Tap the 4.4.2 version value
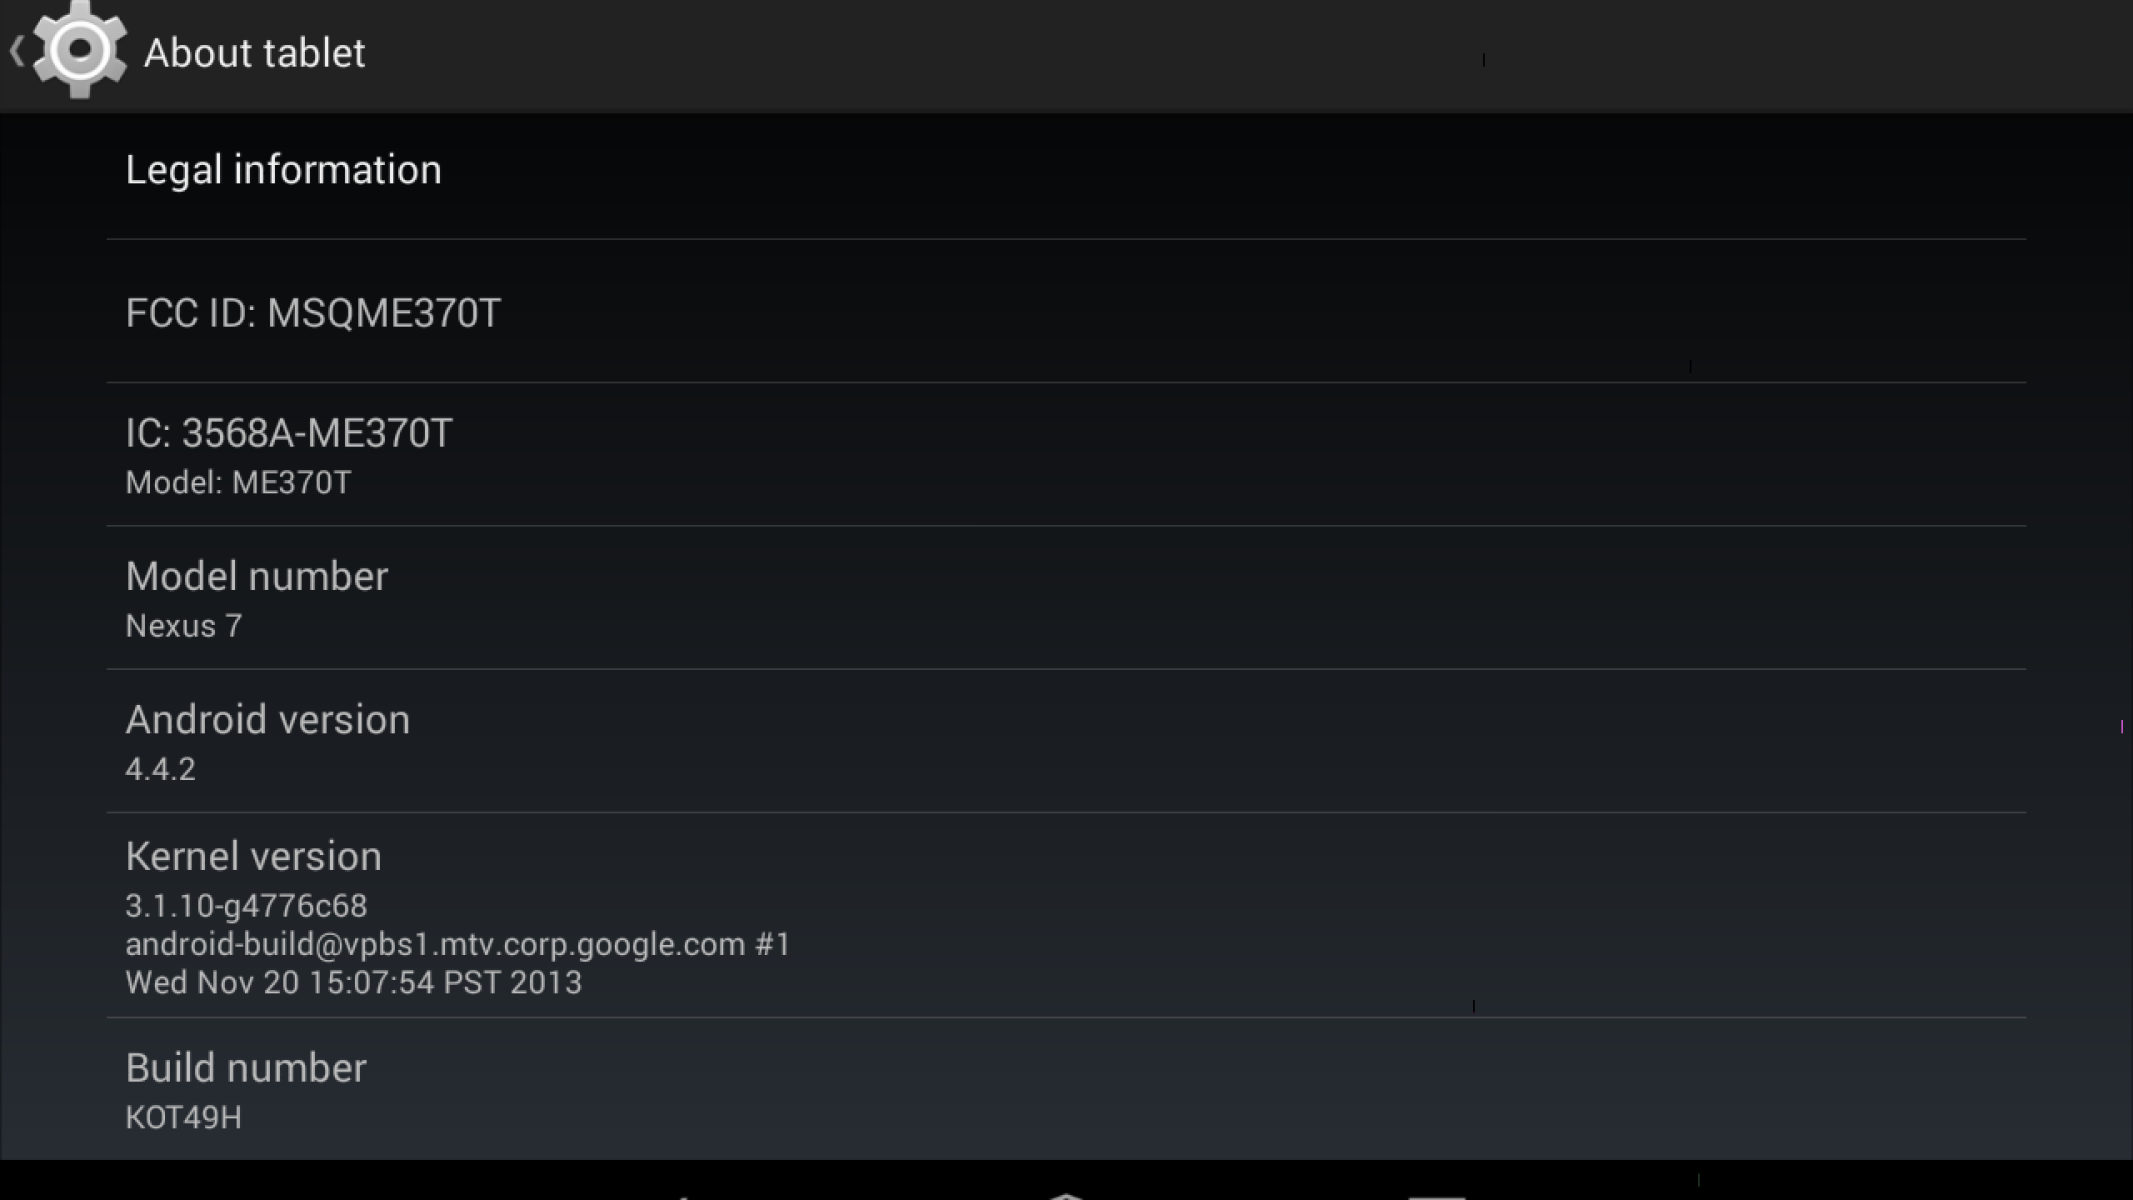This screenshot has height=1200, width=2133. coord(160,769)
